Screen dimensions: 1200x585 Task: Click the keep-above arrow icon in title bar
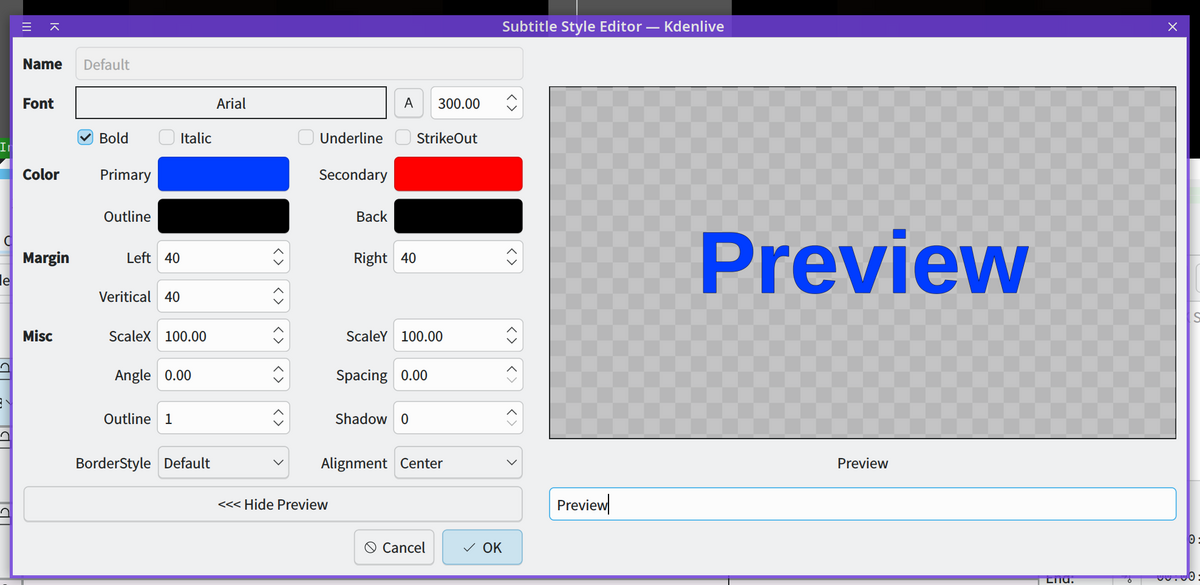pyautogui.click(x=54, y=26)
